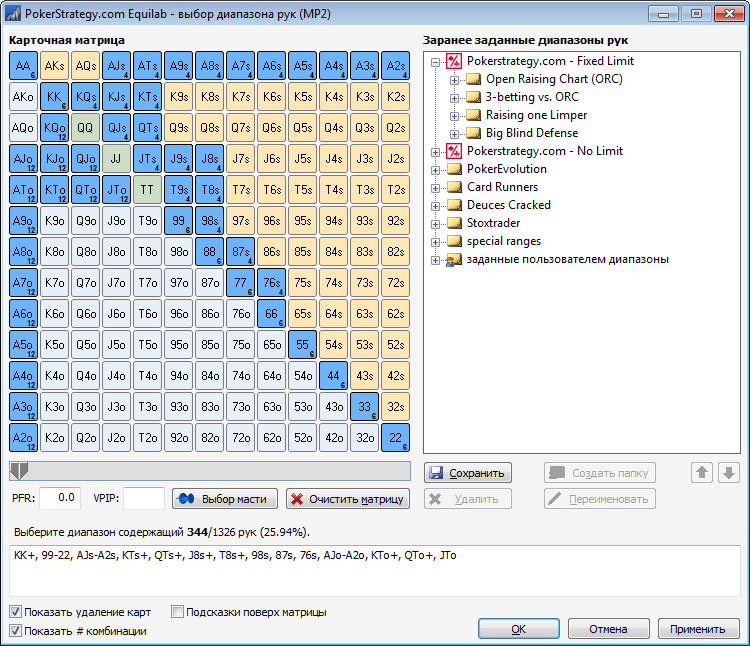The height and width of the screenshot is (646, 750).
Task: Expand the PokerEvolution node
Action: [435, 170]
